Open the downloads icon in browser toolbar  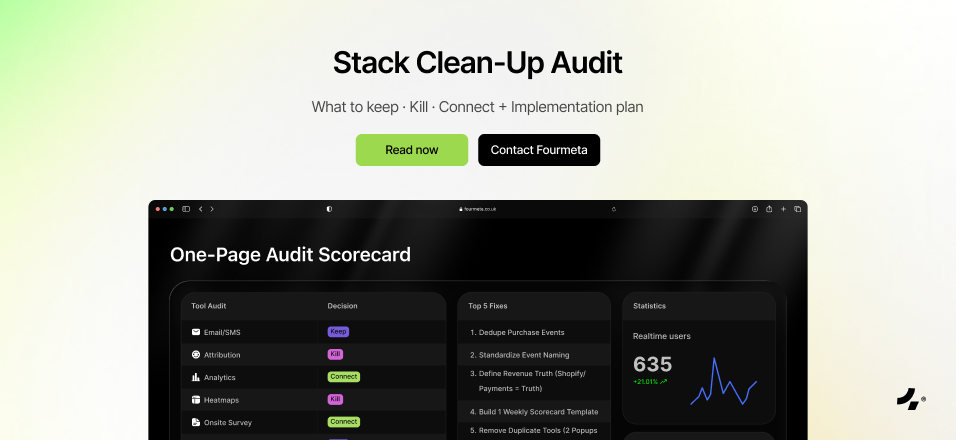[755, 209]
